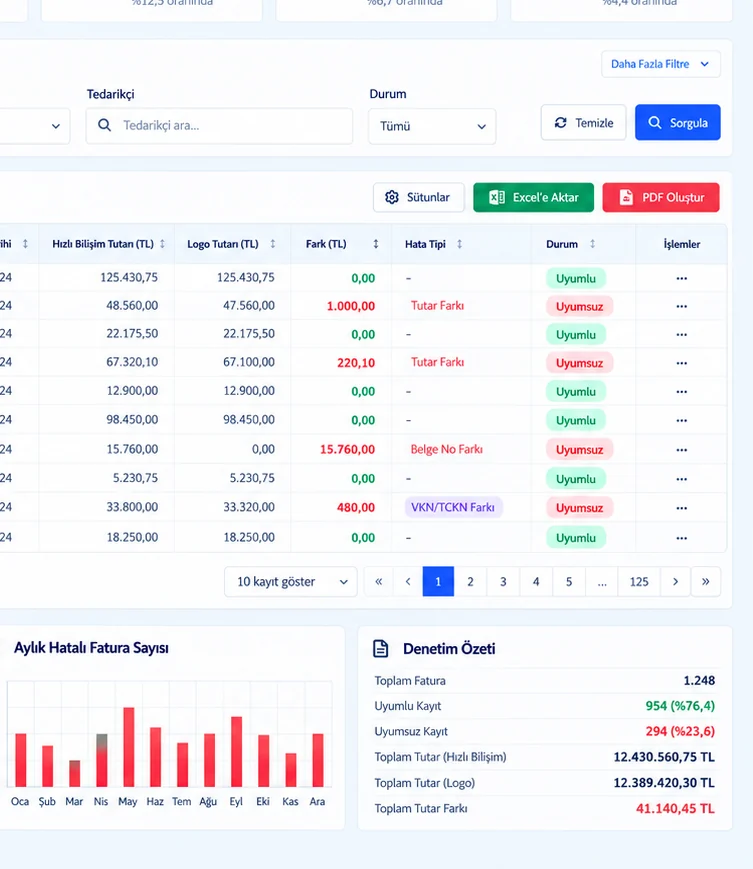753x869 pixels.
Task: Click the Temizle button
Action: click(583, 122)
